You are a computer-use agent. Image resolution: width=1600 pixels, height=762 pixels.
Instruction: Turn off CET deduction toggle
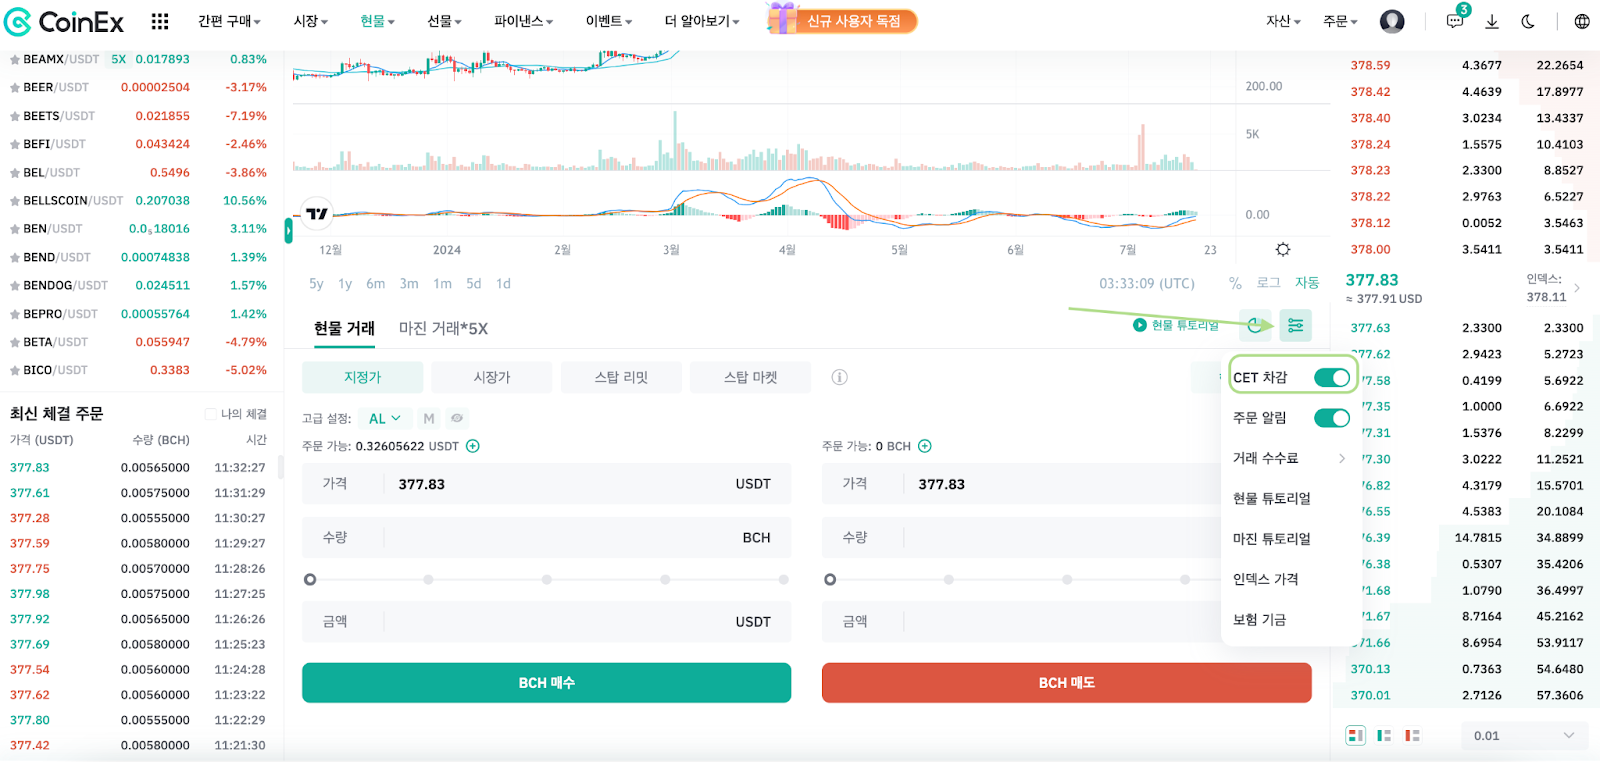click(x=1332, y=377)
